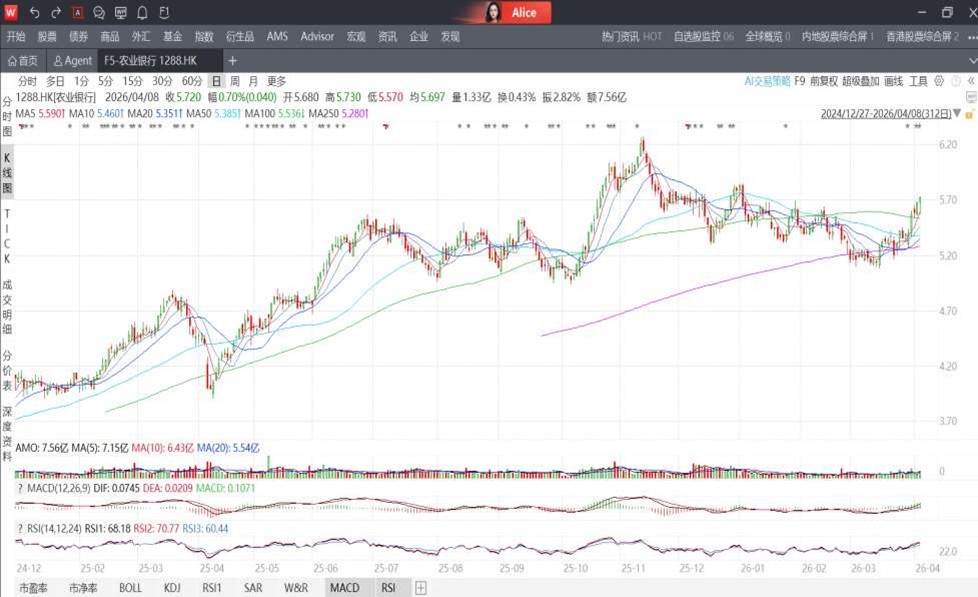Add indicator with the plus box
978x597 pixels.
pos(421,588)
